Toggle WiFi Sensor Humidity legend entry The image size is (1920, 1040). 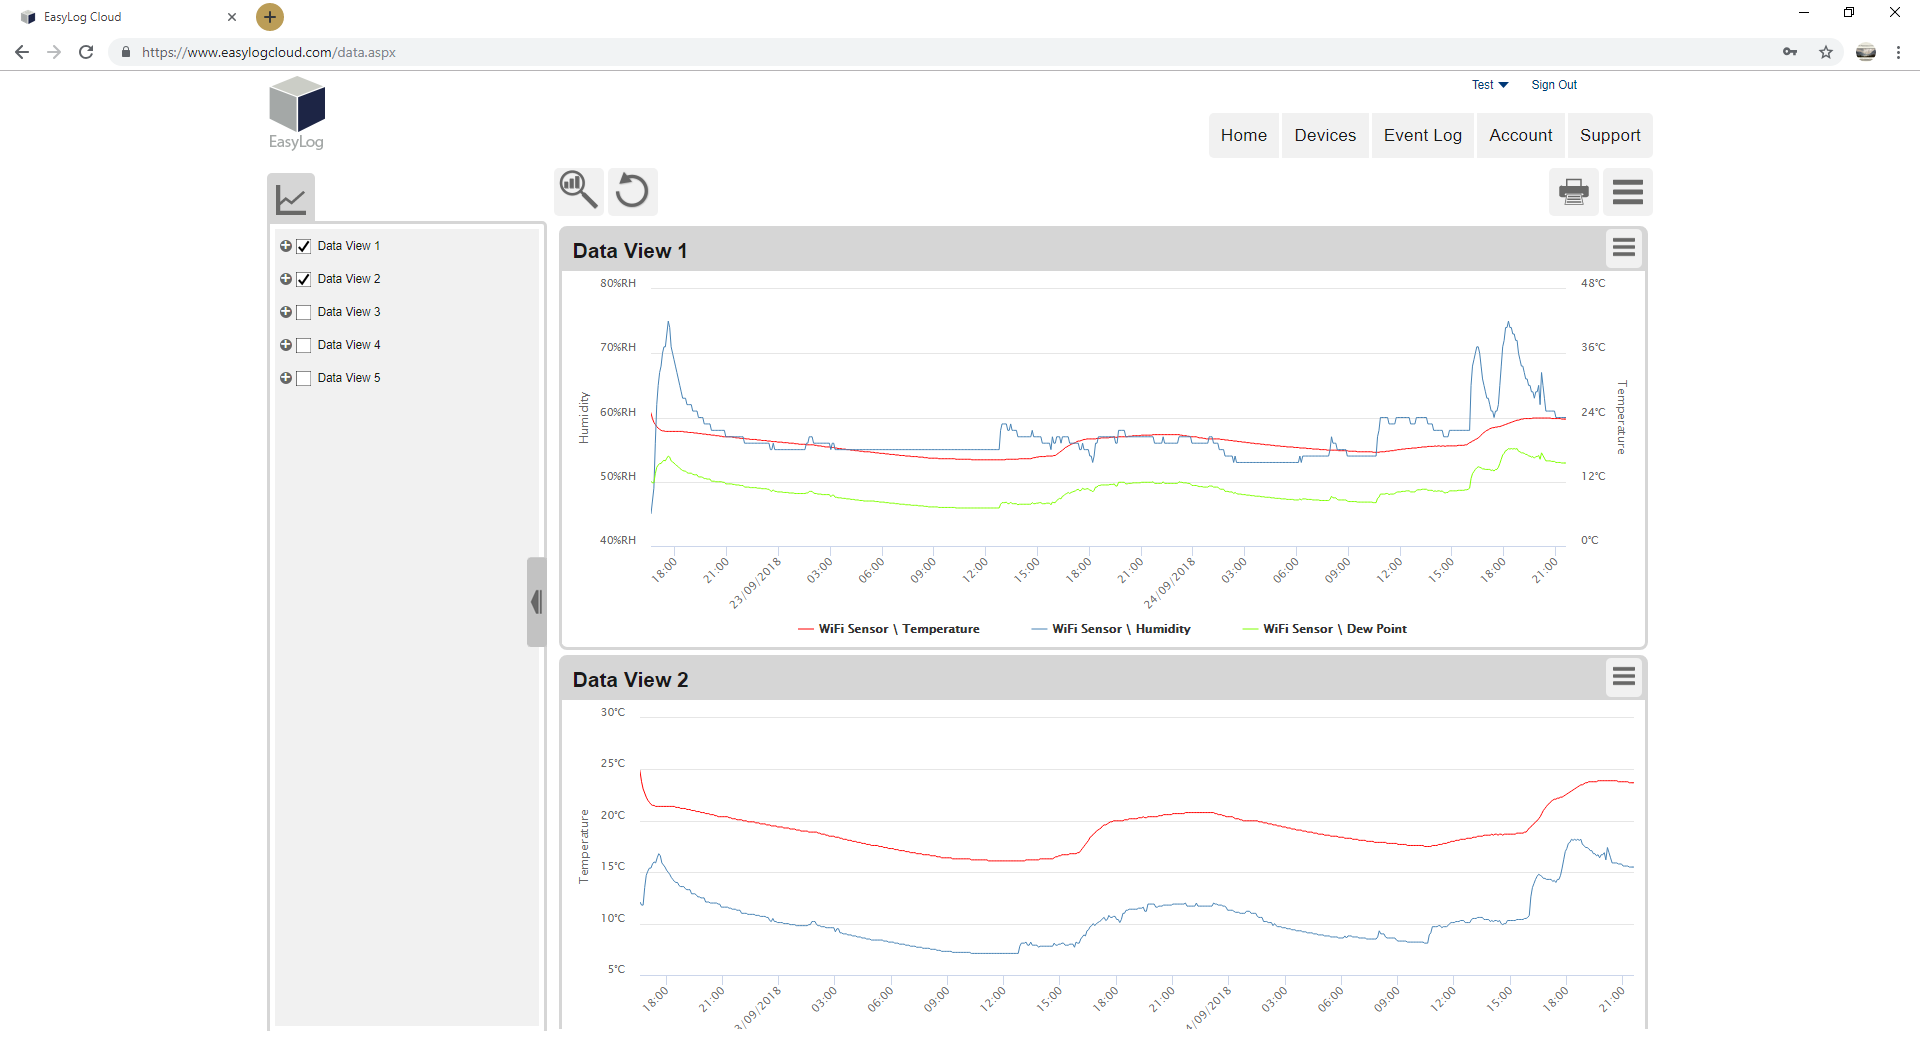click(x=1111, y=629)
